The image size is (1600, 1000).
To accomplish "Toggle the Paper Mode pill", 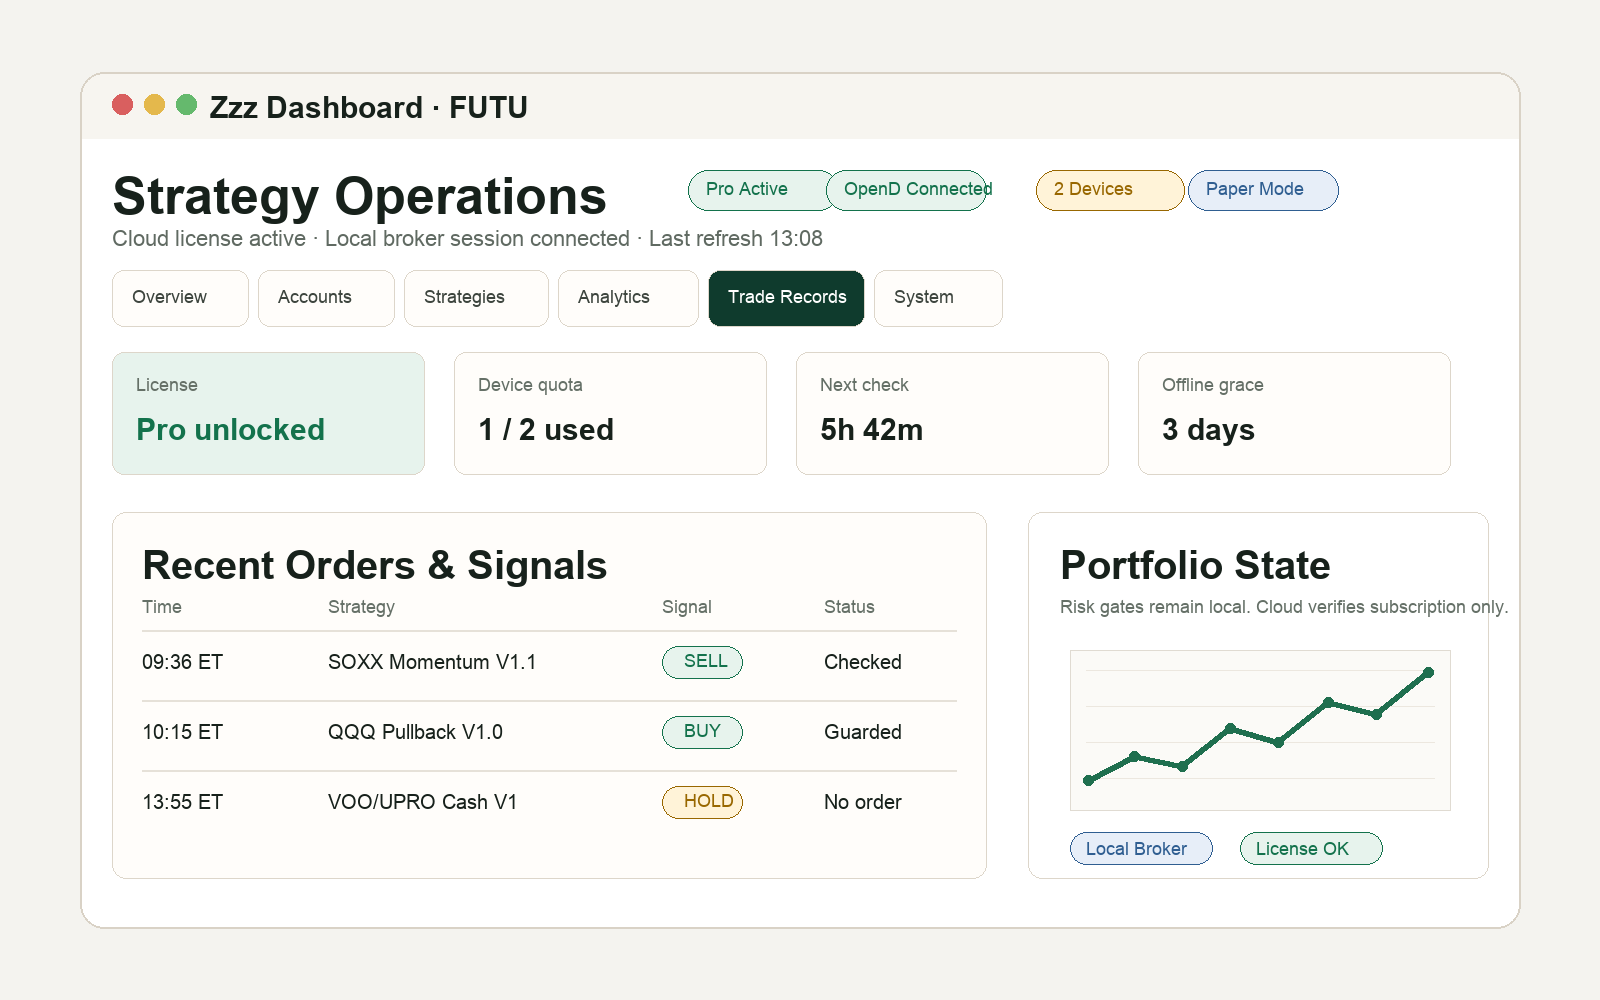I will click(x=1263, y=190).
